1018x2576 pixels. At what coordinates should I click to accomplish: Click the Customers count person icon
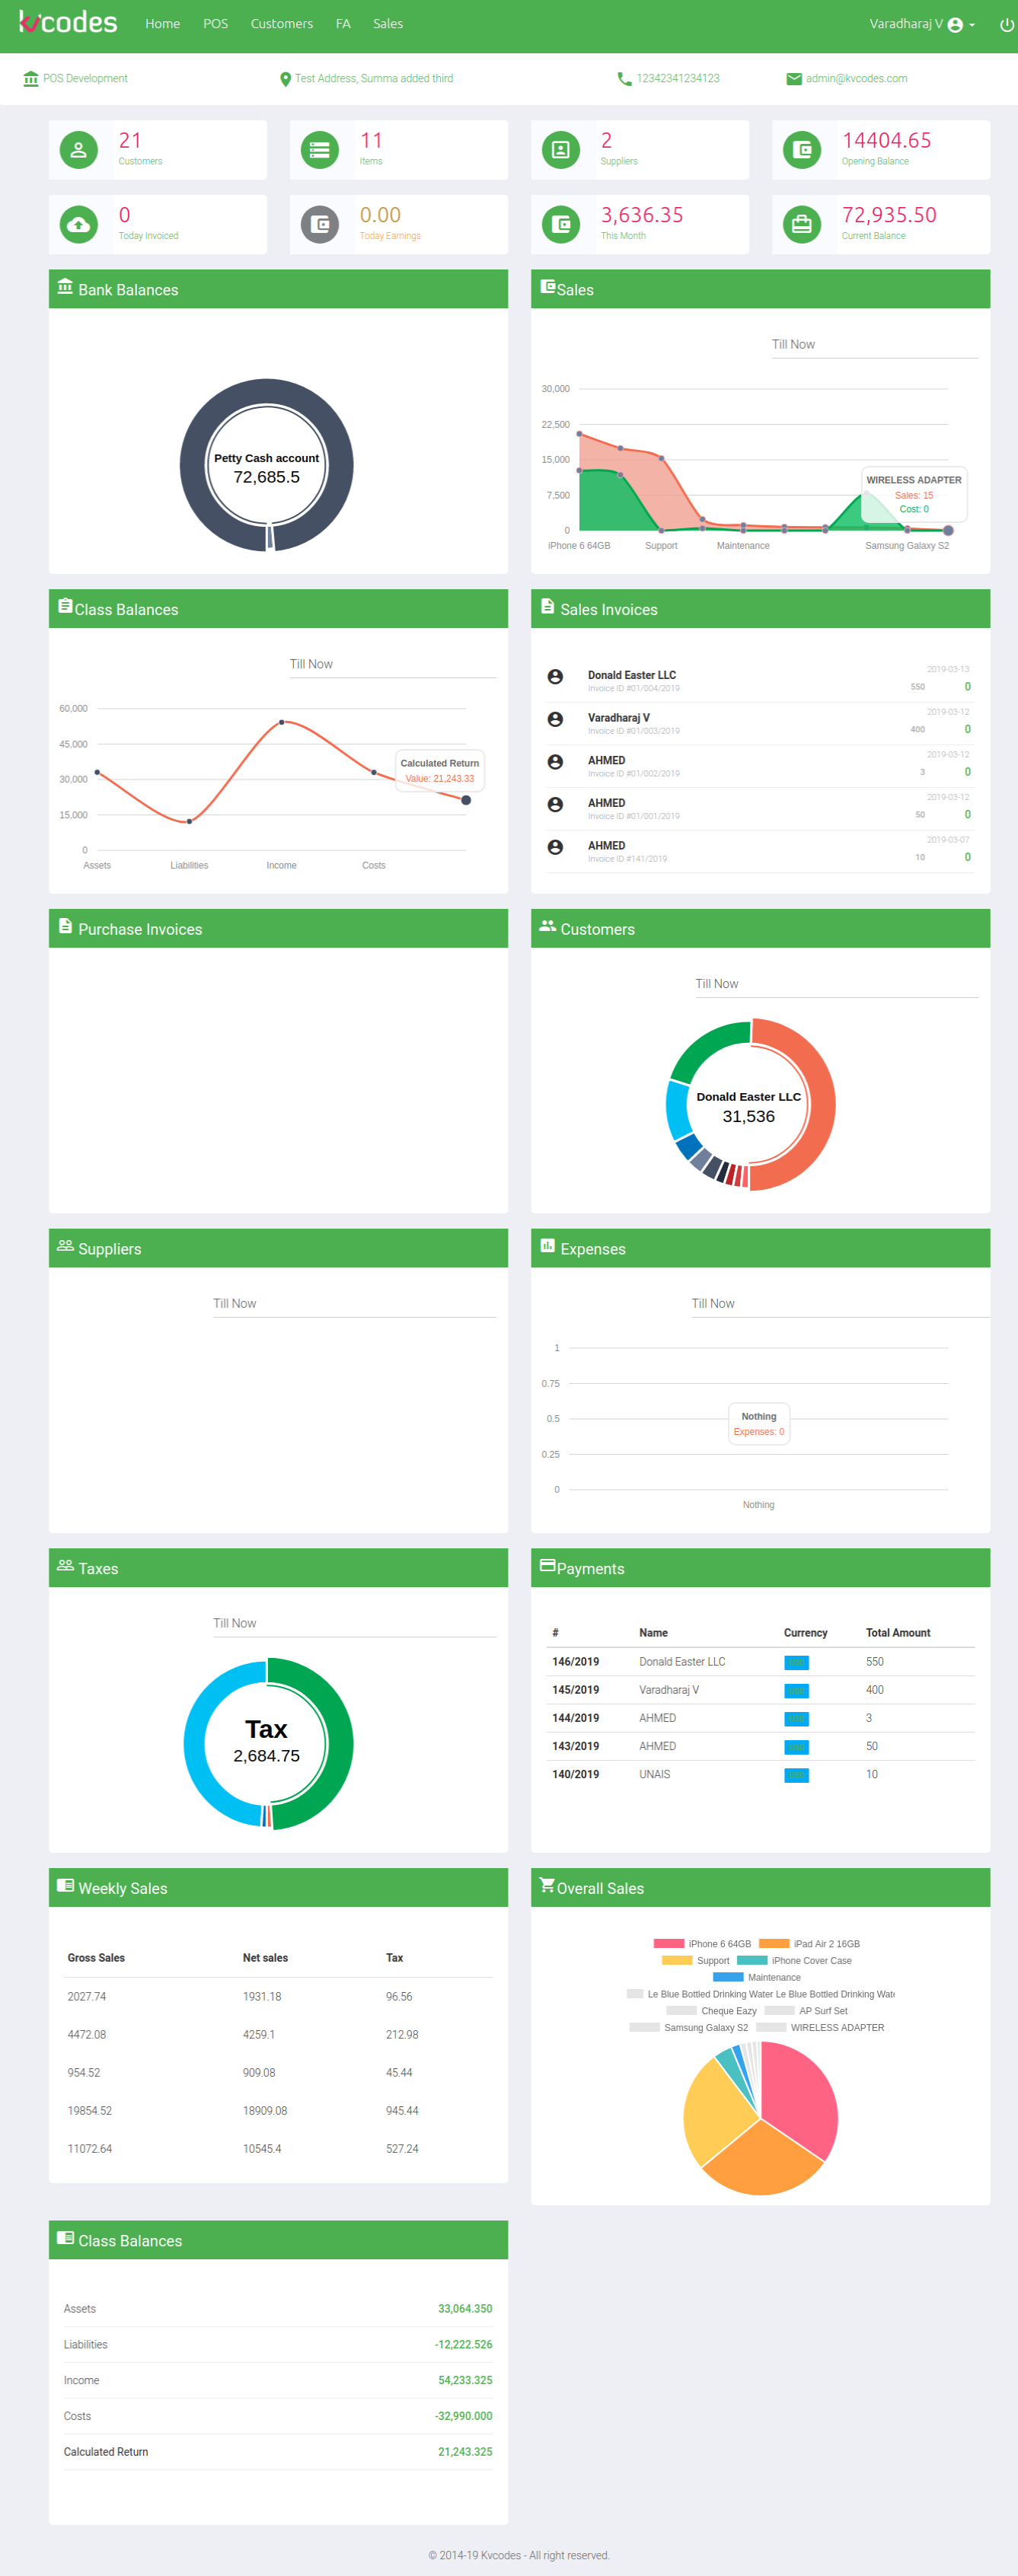click(79, 150)
